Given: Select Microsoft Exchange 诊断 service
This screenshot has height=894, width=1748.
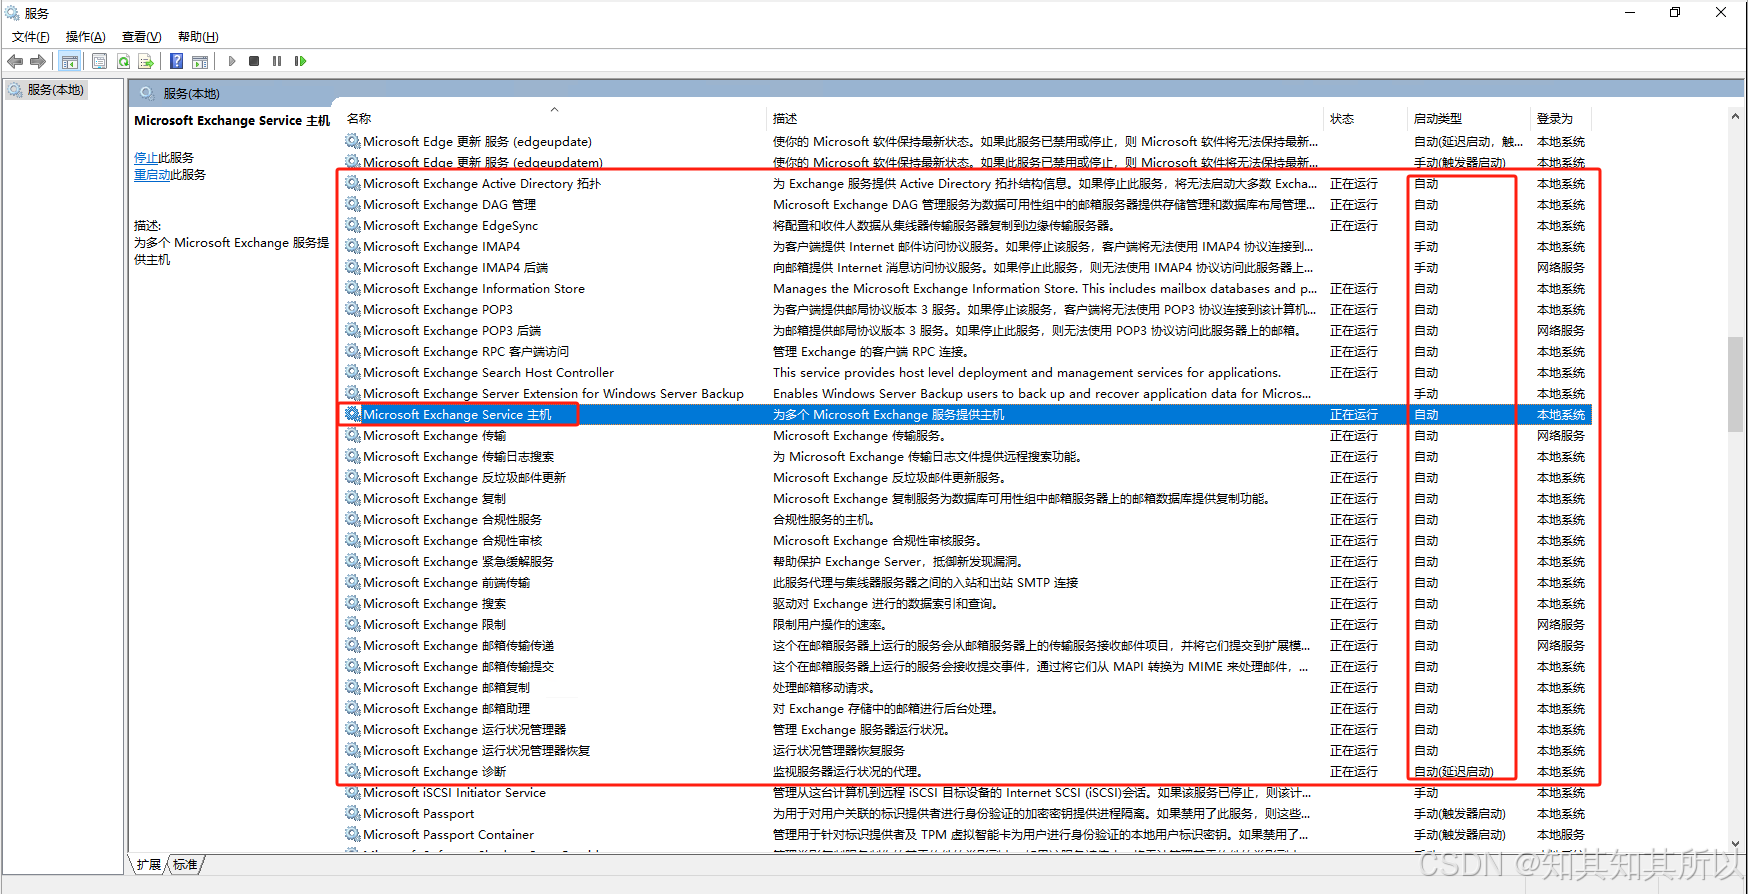Looking at the screenshot, I should click(434, 771).
